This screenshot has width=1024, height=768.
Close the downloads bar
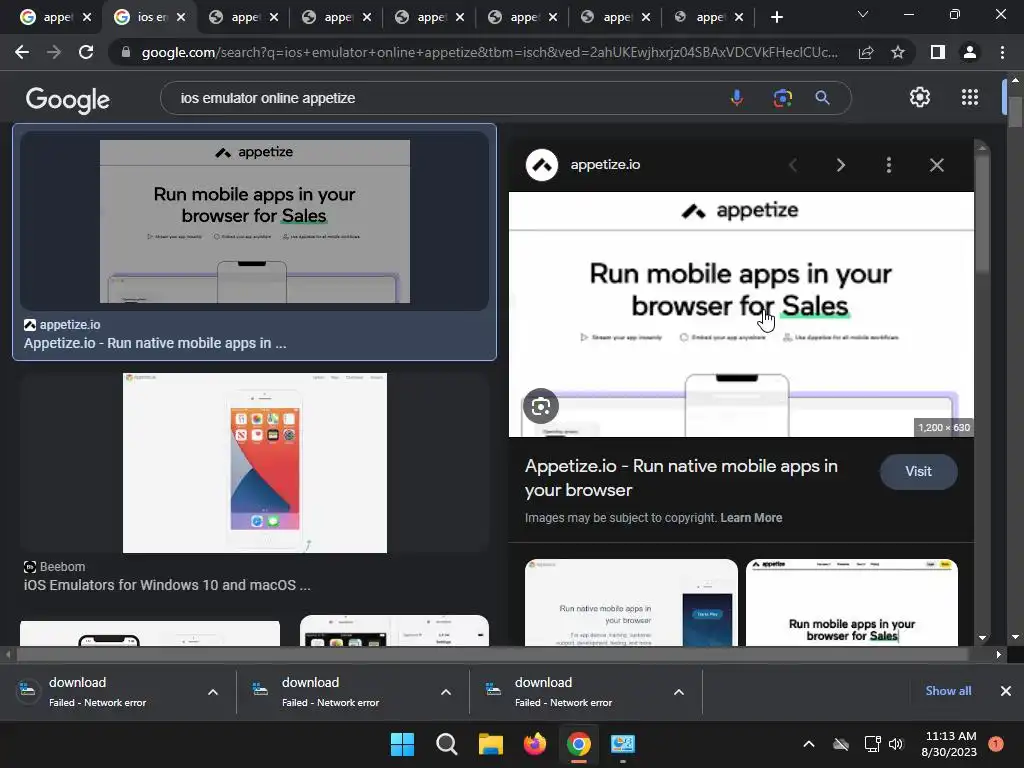point(1006,691)
